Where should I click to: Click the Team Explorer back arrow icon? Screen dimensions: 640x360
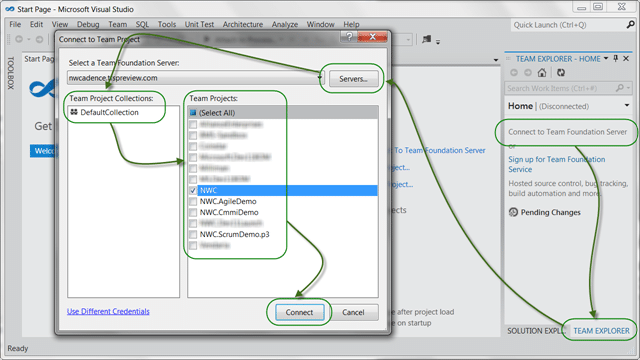(x=514, y=73)
